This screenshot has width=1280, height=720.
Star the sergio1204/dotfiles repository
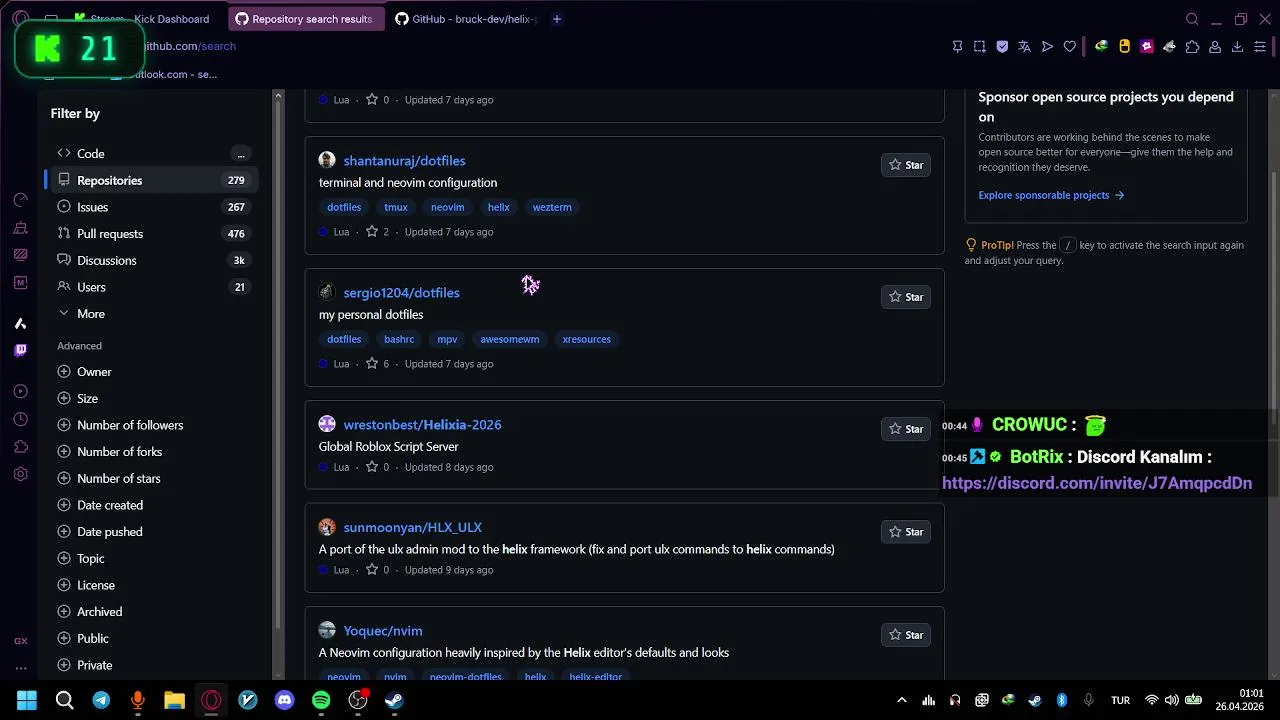pos(906,297)
